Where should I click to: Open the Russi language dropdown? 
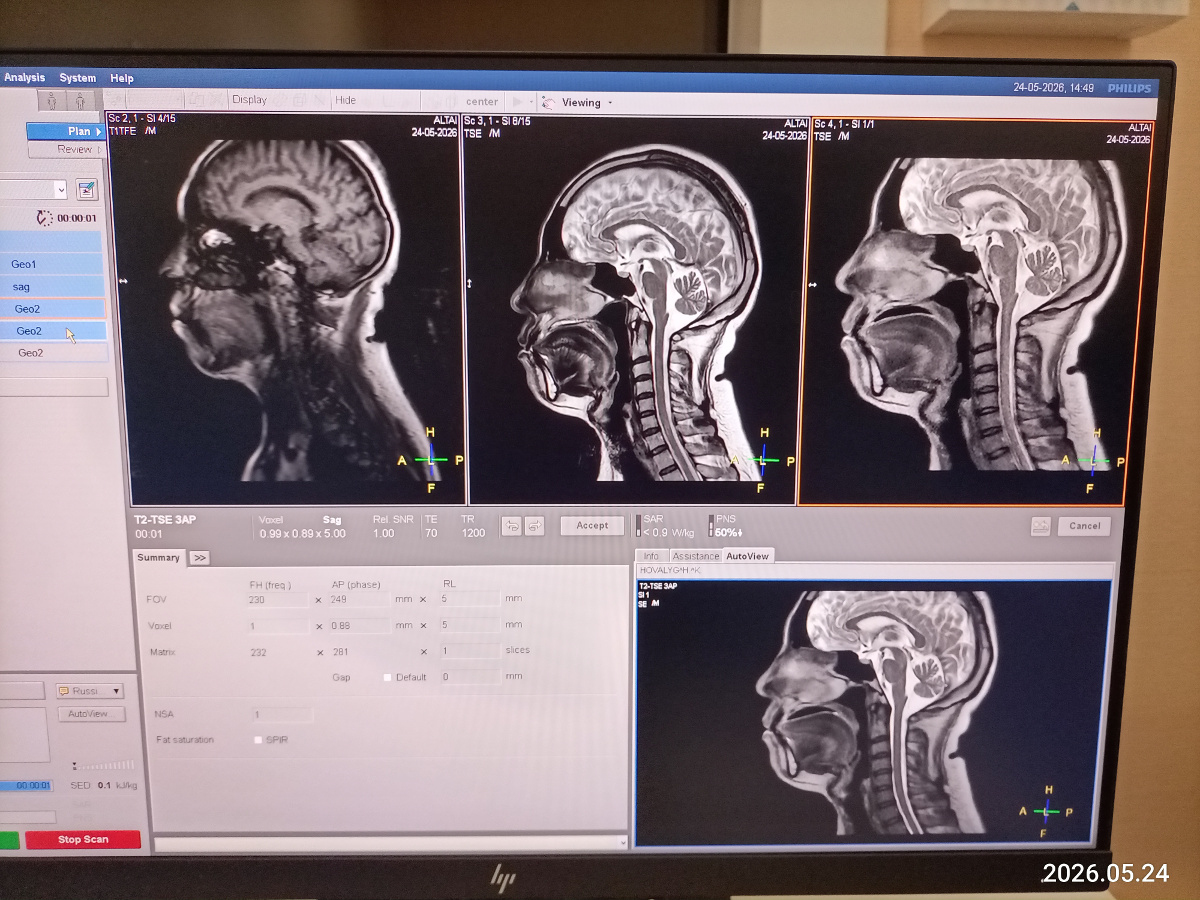point(90,691)
